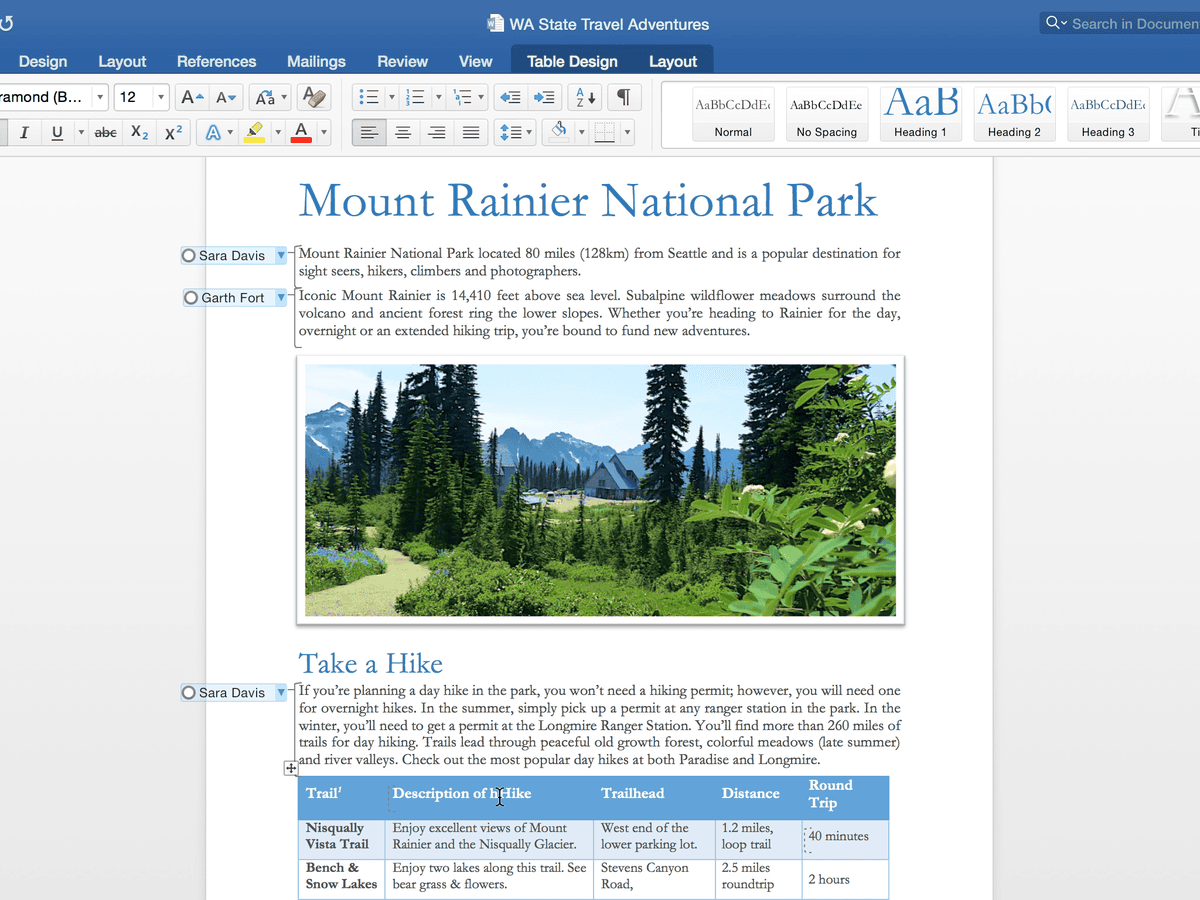Click the Sara Davis label beside Take a Hike
Viewport: 1200px width, 900px height.
(232, 693)
